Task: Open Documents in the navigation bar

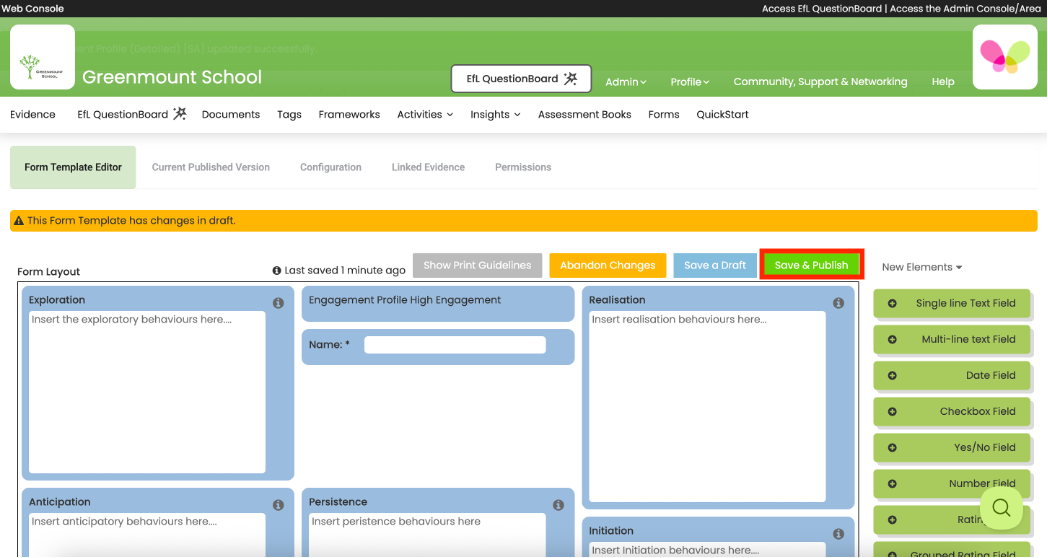Action: point(231,114)
